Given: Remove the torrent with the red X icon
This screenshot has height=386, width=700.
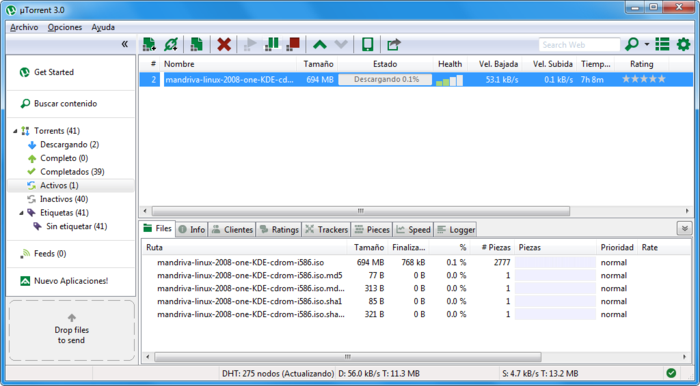Looking at the screenshot, I should coord(224,44).
